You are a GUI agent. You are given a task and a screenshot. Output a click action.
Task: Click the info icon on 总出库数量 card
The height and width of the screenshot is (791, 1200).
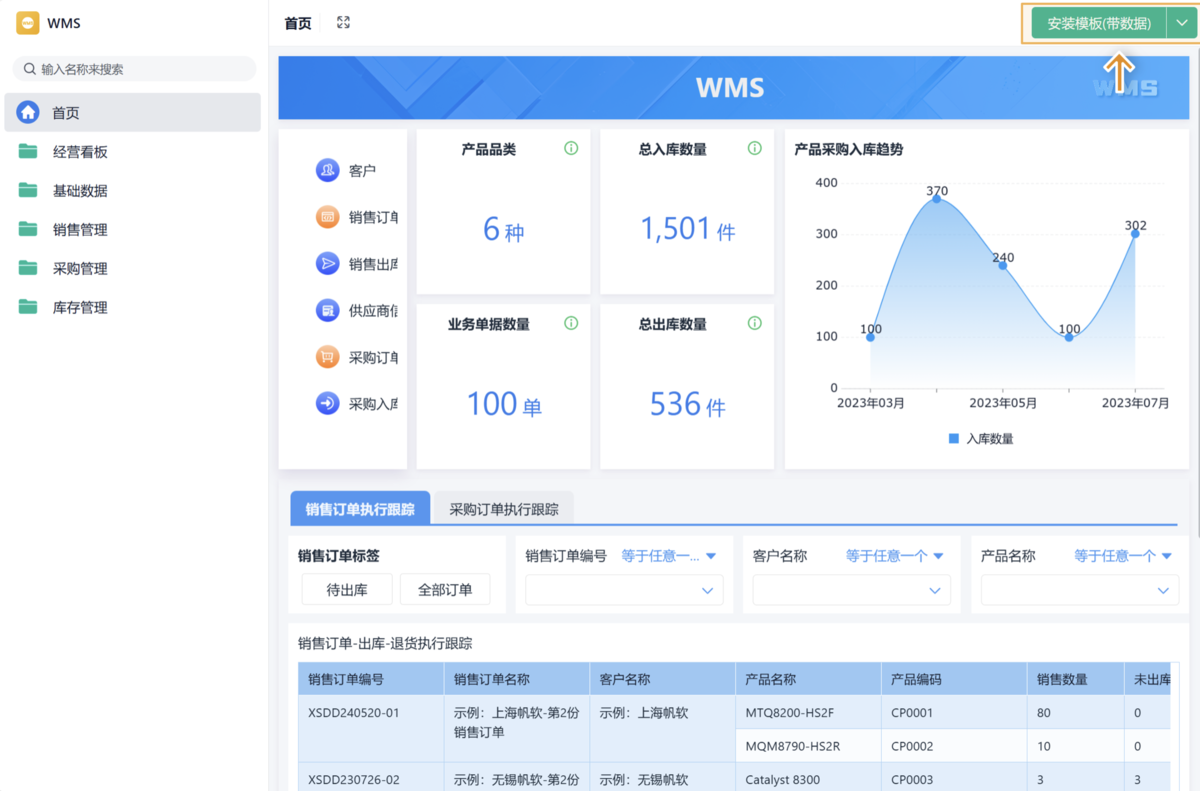[755, 323]
